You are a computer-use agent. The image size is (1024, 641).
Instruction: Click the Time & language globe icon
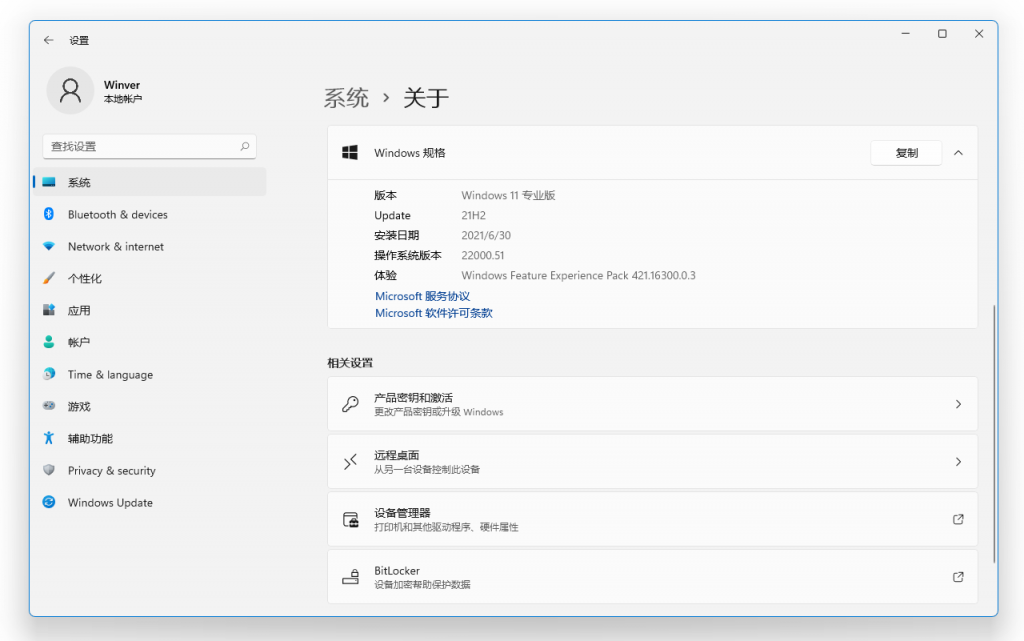click(x=49, y=374)
